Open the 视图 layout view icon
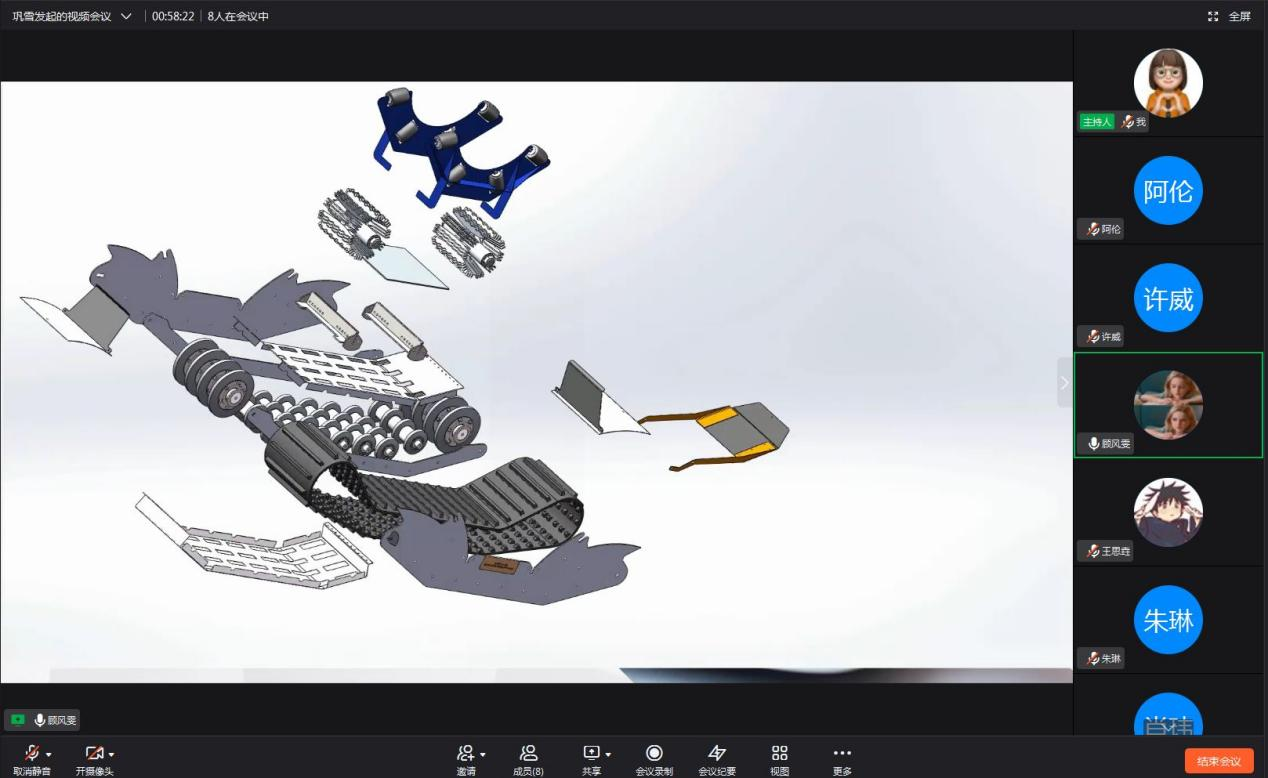 [780, 754]
